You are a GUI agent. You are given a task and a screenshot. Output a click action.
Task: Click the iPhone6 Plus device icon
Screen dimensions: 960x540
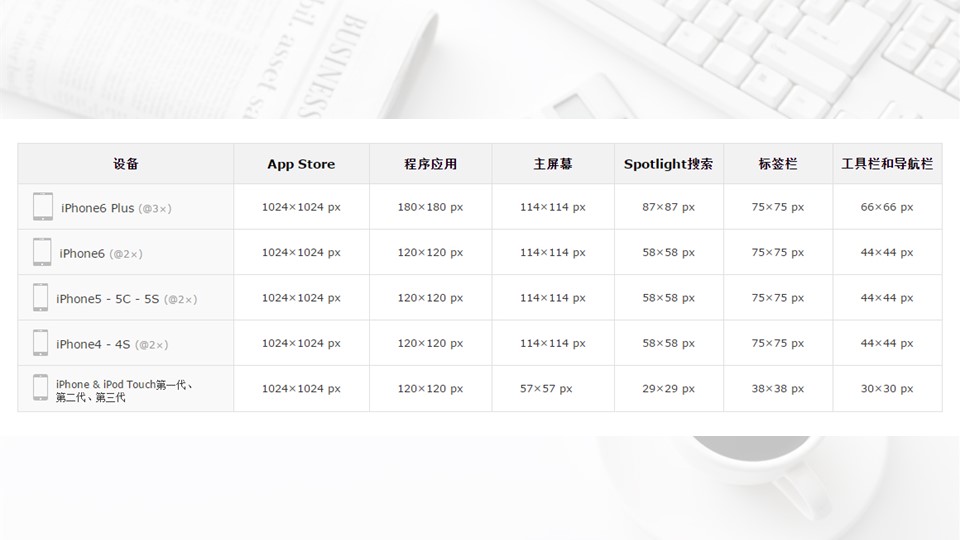point(43,206)
